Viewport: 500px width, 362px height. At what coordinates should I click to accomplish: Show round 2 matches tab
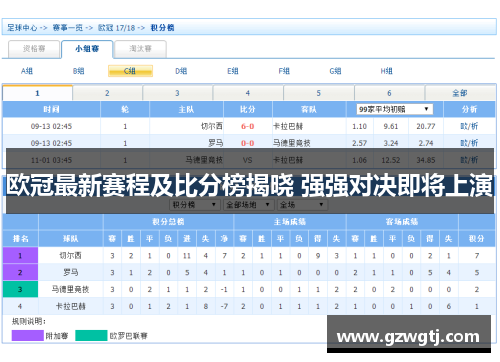click(107, 93)
